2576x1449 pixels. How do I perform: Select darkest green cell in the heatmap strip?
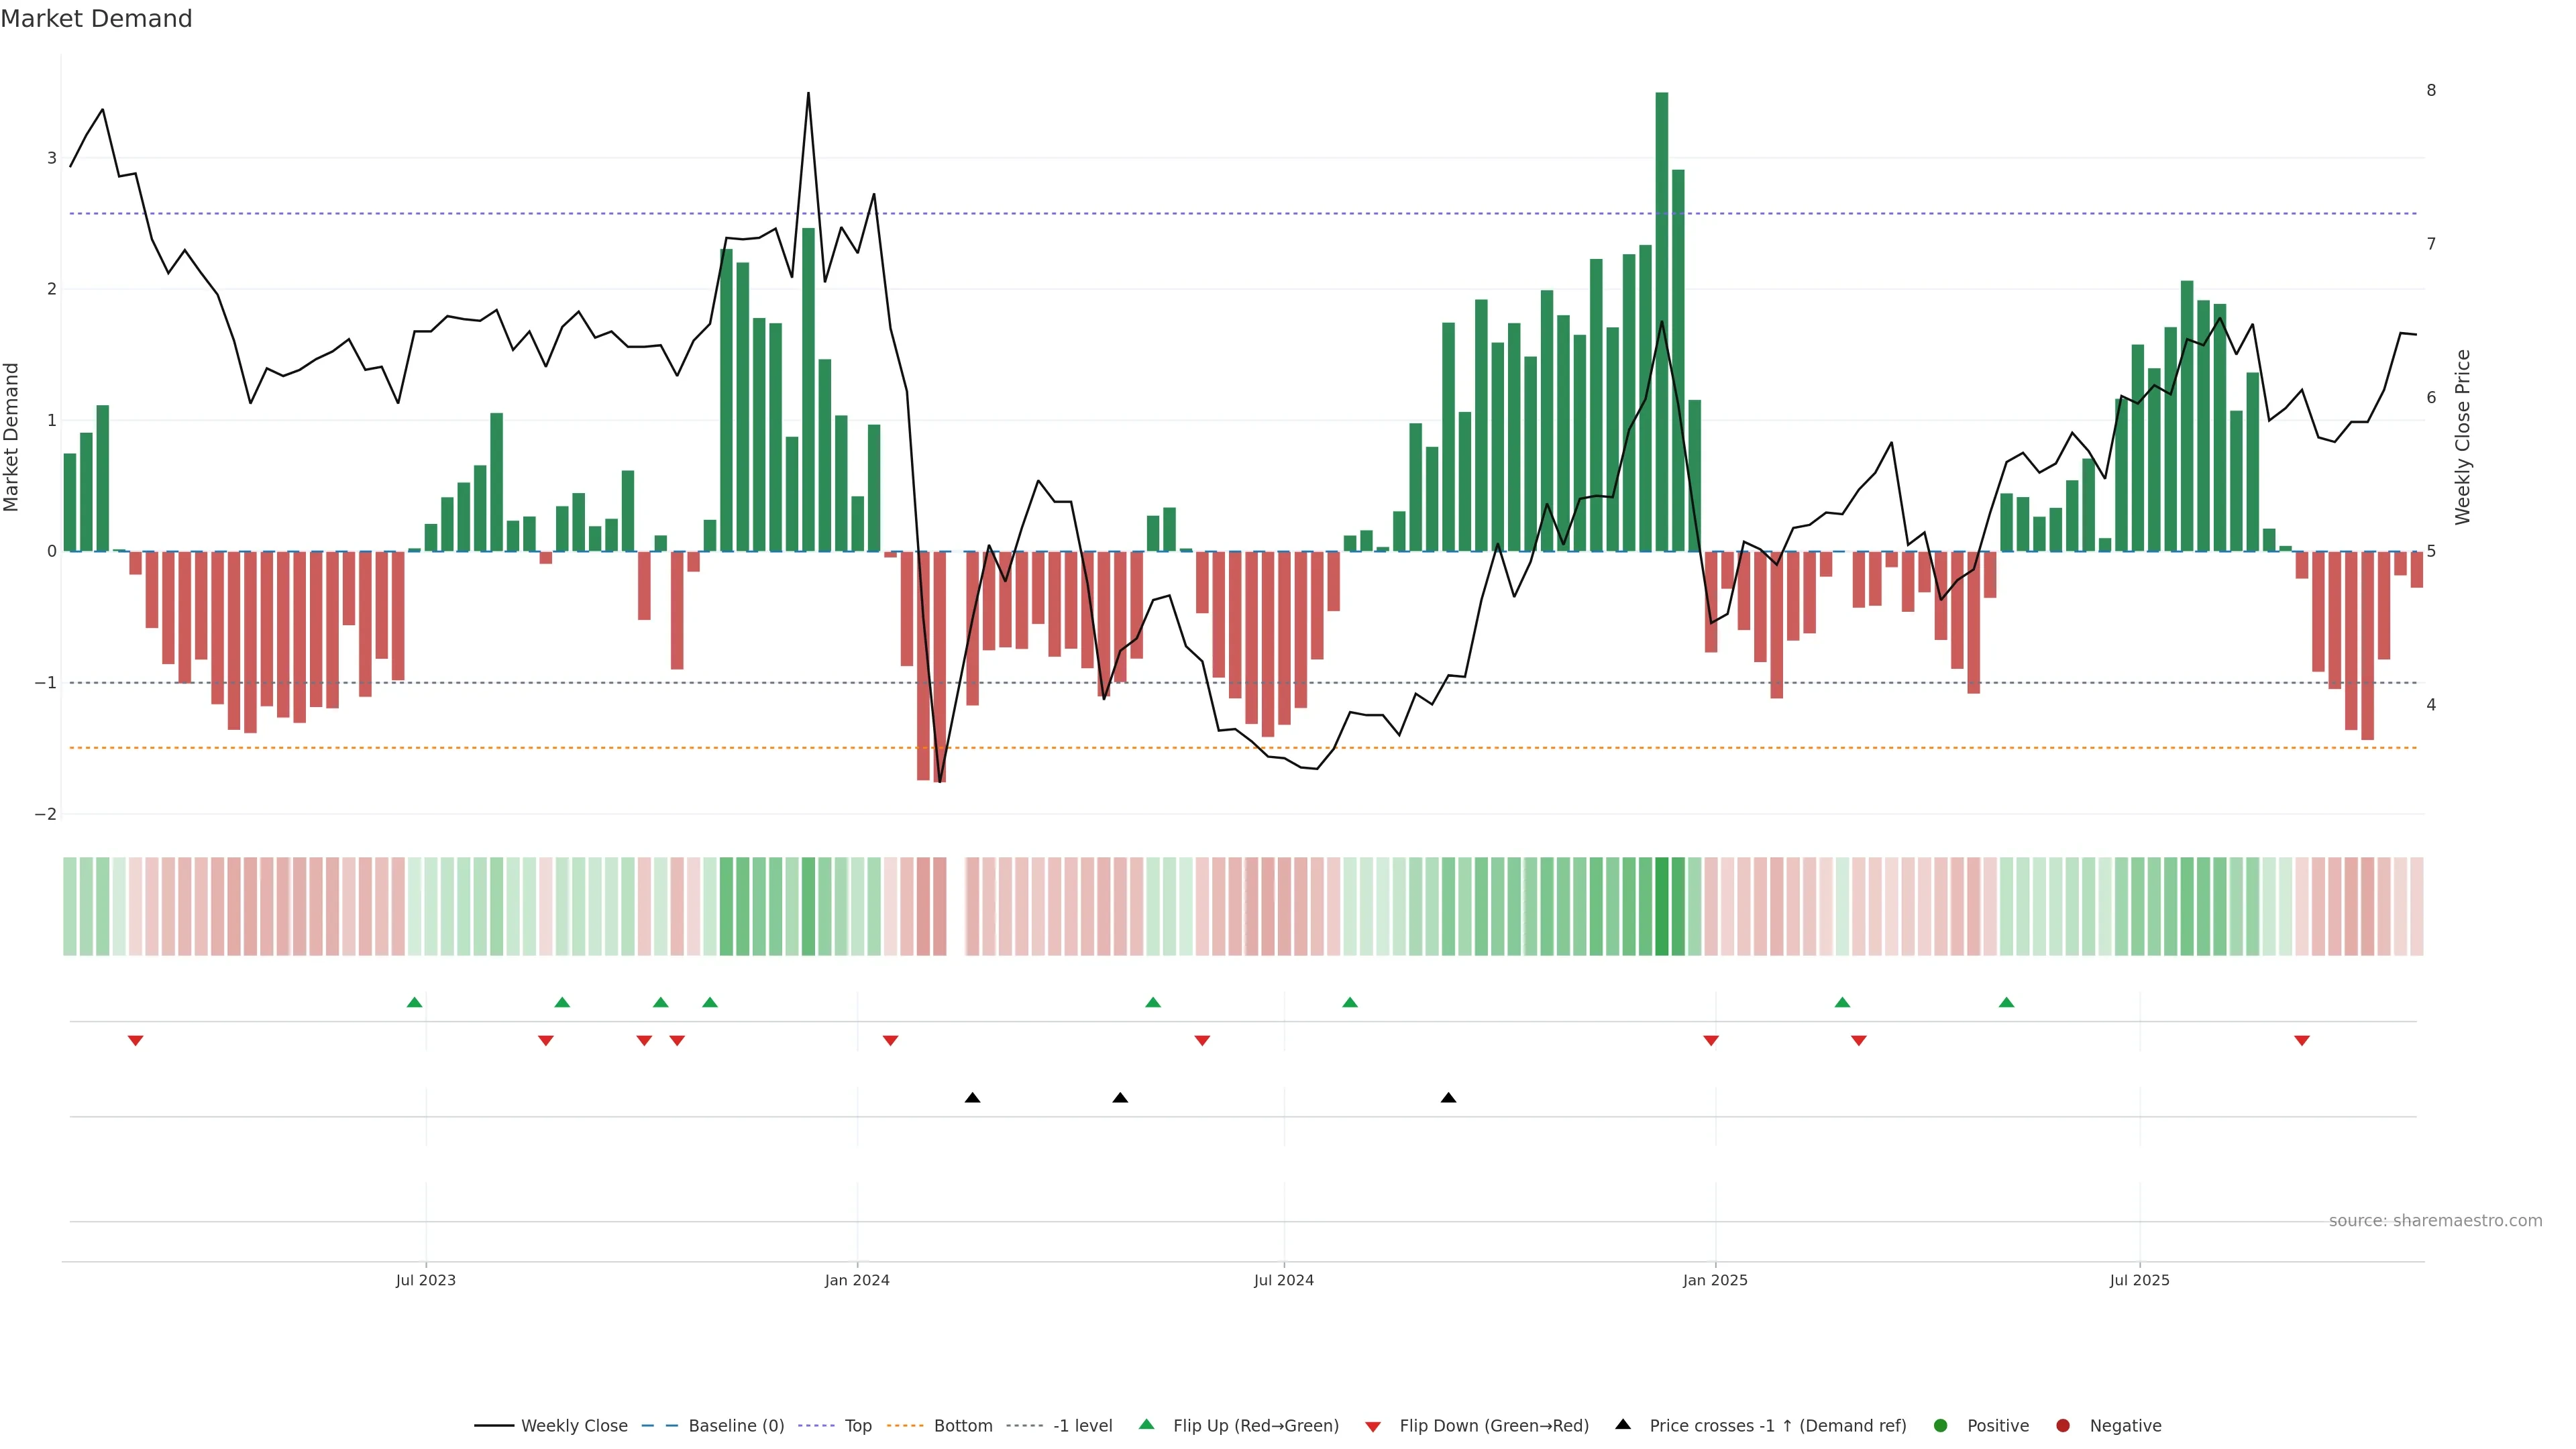(x=1662, y=906)
